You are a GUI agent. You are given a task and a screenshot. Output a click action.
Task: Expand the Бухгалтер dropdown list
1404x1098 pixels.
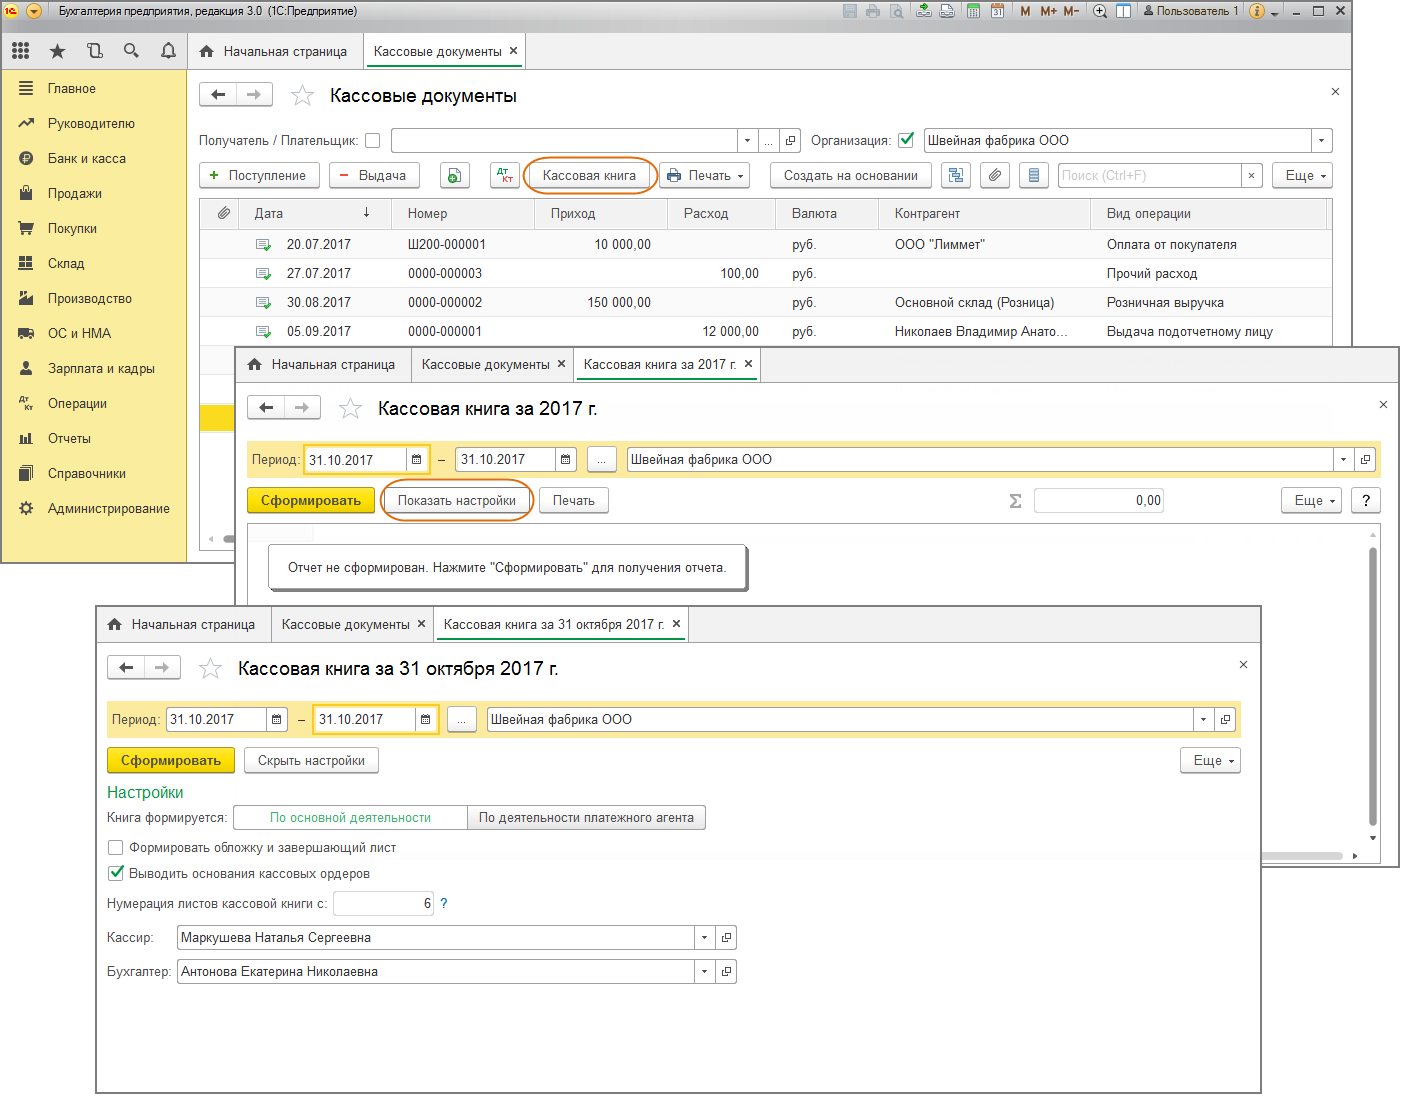[705, 972]
